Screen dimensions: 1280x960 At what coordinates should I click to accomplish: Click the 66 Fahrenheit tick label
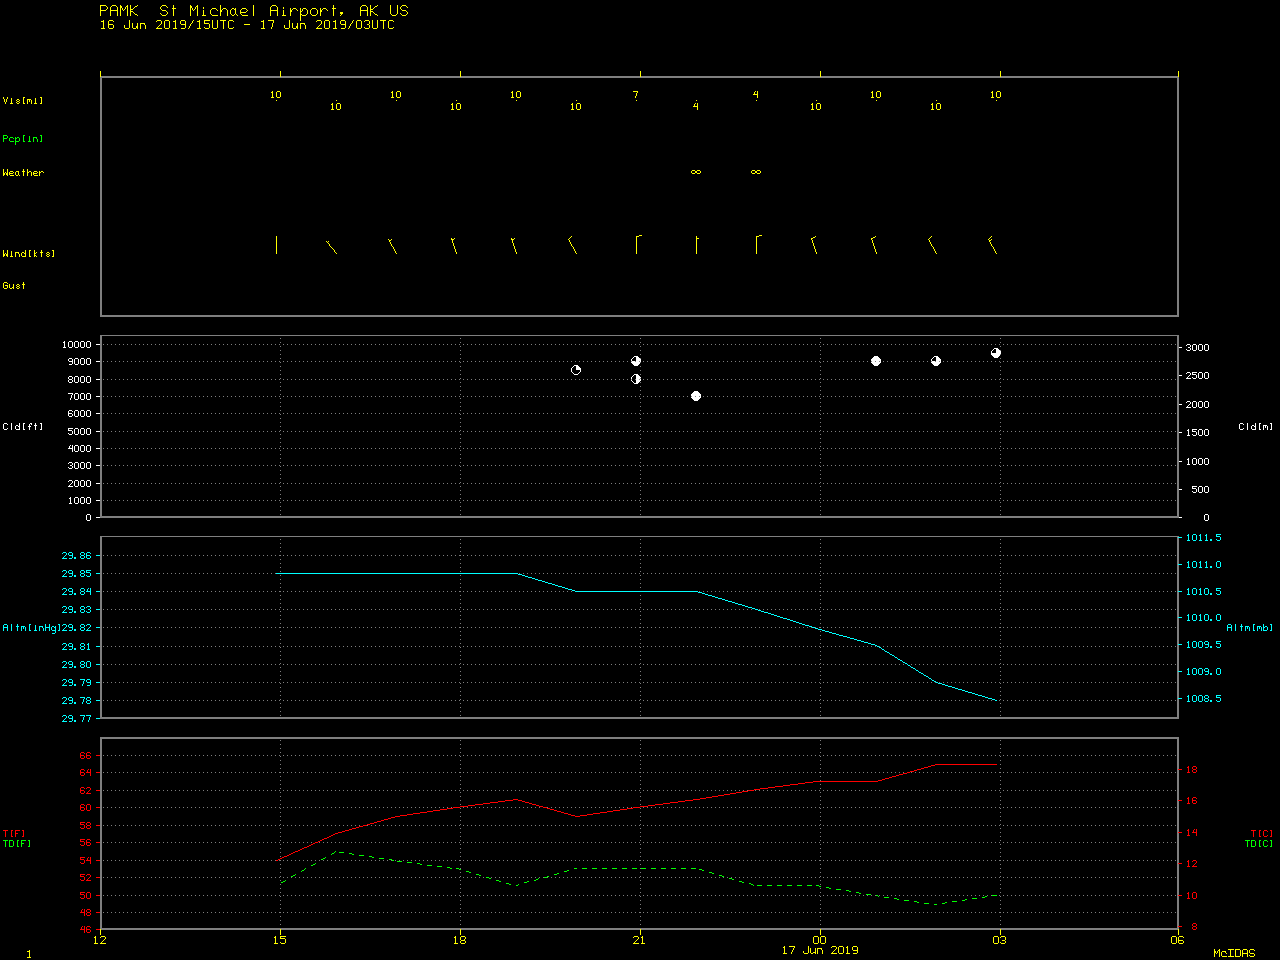(x=86, y=755)
